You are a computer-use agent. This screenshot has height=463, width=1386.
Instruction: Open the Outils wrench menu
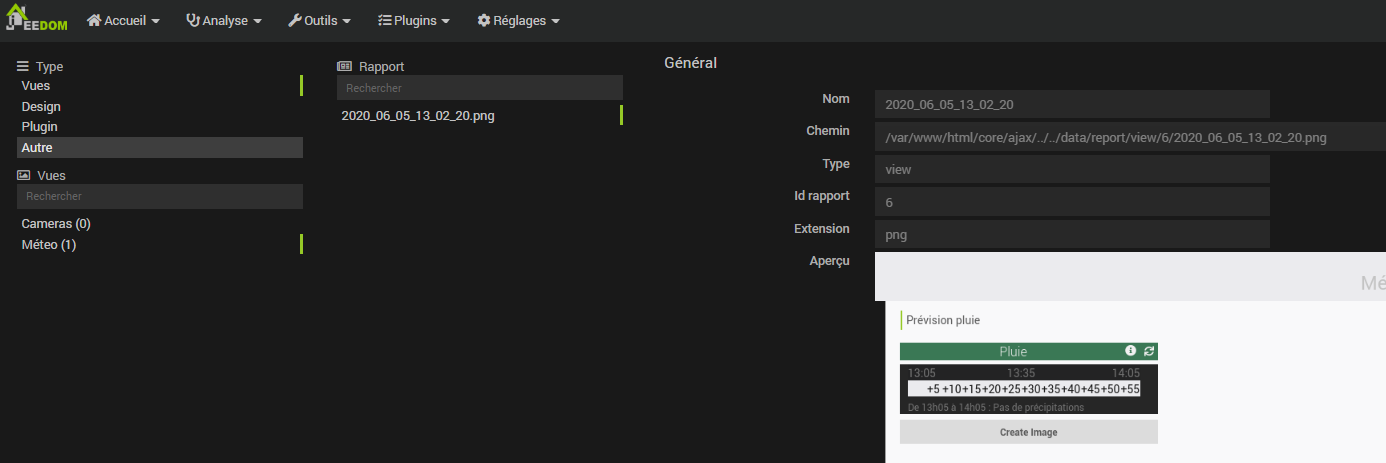pyautogui.click(x=319, y=21)
